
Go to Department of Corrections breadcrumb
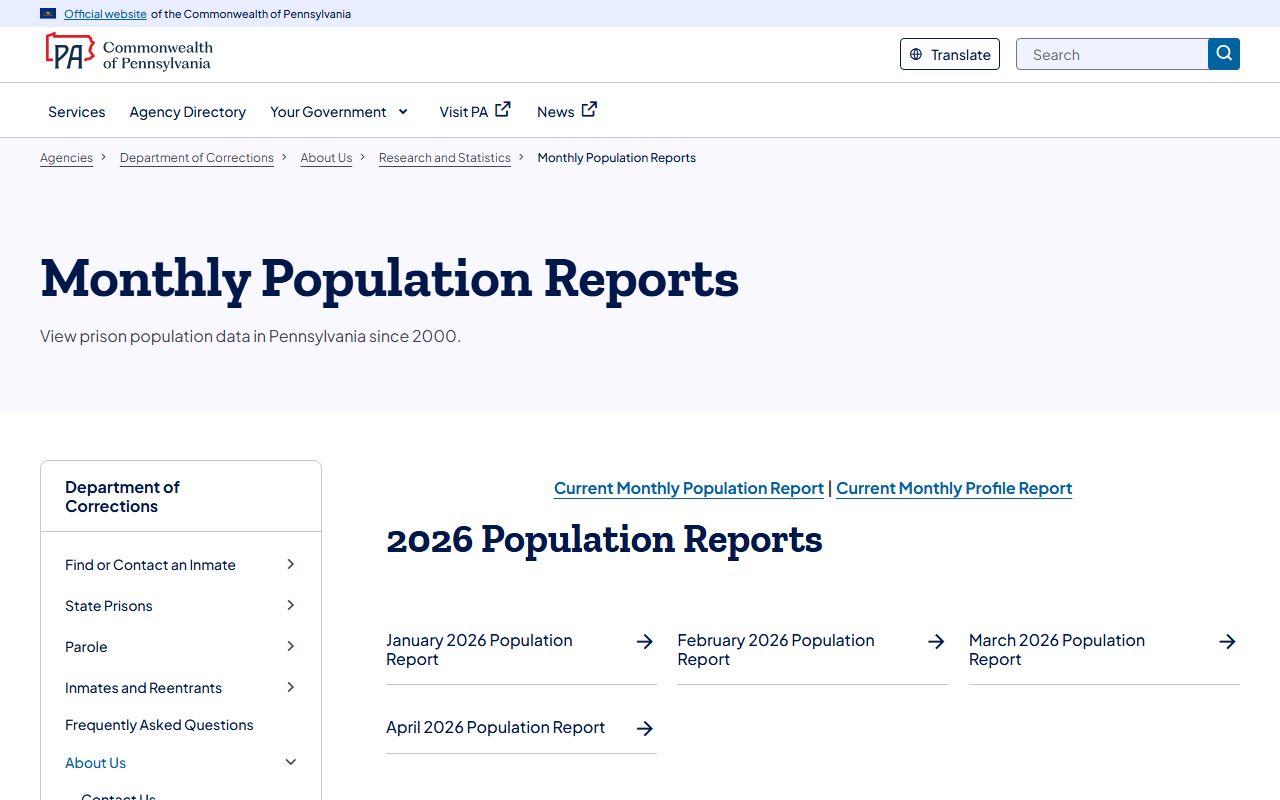[x=197, y=158]
